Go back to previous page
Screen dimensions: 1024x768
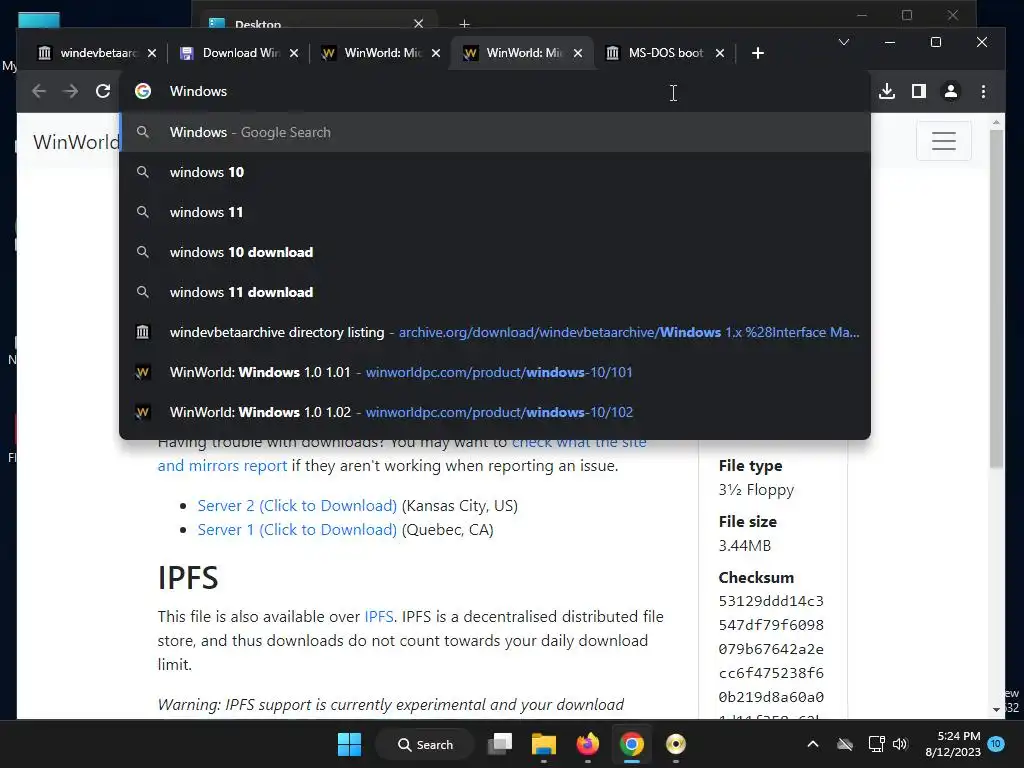click(x=39, y=91)
